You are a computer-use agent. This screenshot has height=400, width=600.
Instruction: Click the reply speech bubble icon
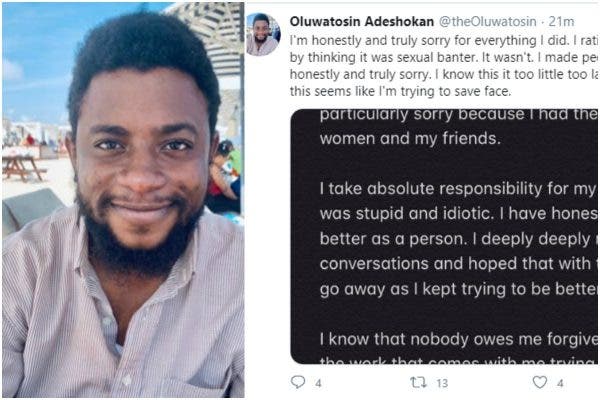click(x=297, y=382)
